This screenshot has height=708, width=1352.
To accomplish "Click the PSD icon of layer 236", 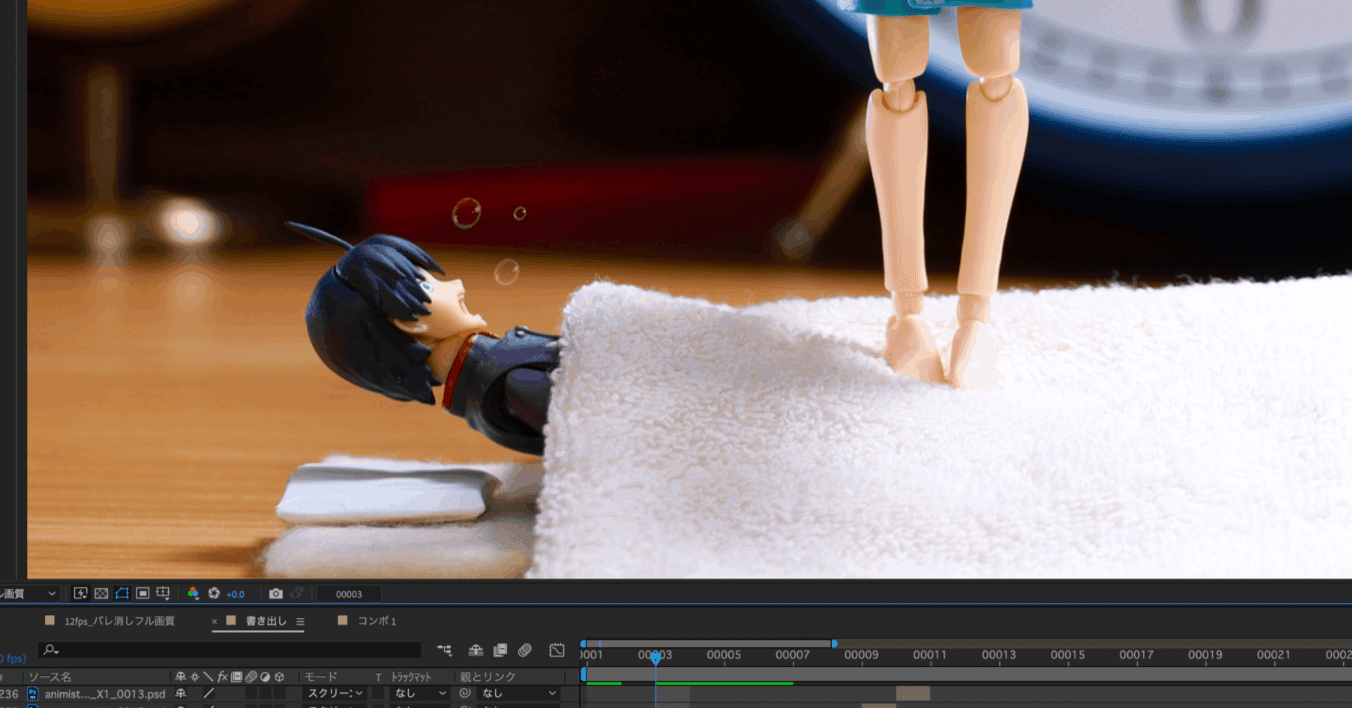I will point(32,694).
